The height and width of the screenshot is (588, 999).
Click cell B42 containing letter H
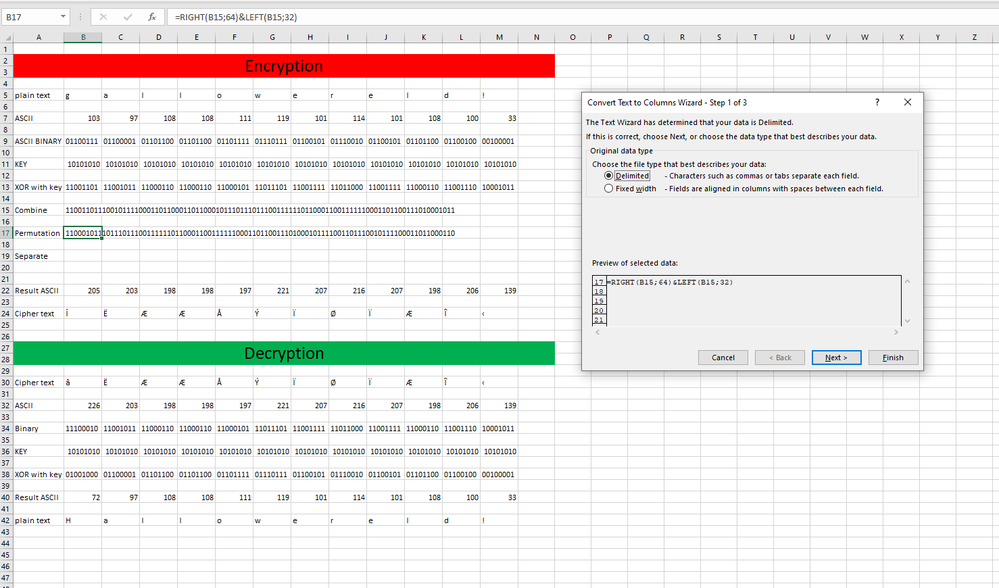pyautogui.click(x=83, y=520)
